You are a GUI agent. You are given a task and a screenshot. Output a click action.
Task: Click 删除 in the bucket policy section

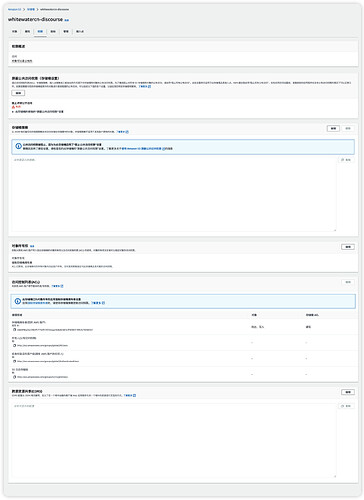point(348,128)
